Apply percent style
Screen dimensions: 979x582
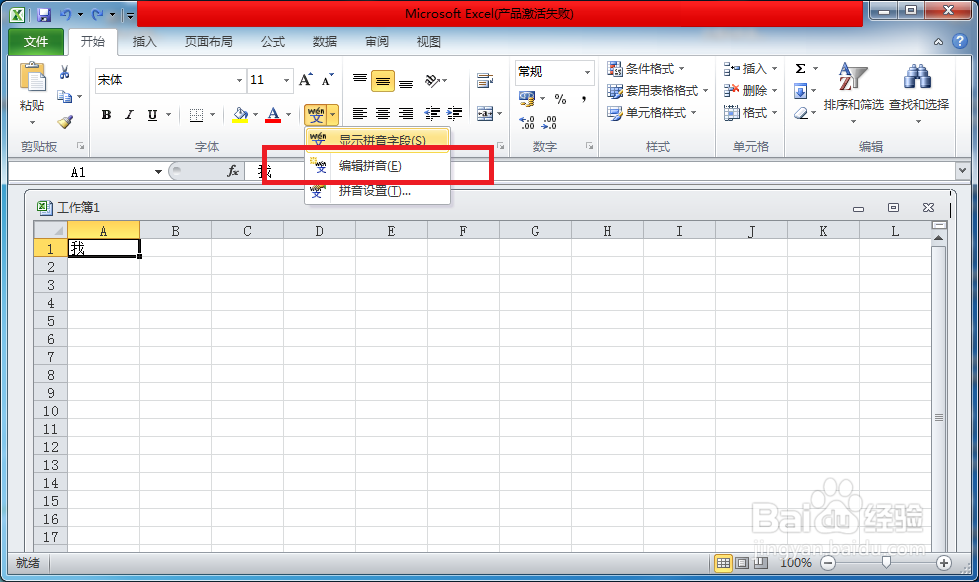[x=561, y=99]
